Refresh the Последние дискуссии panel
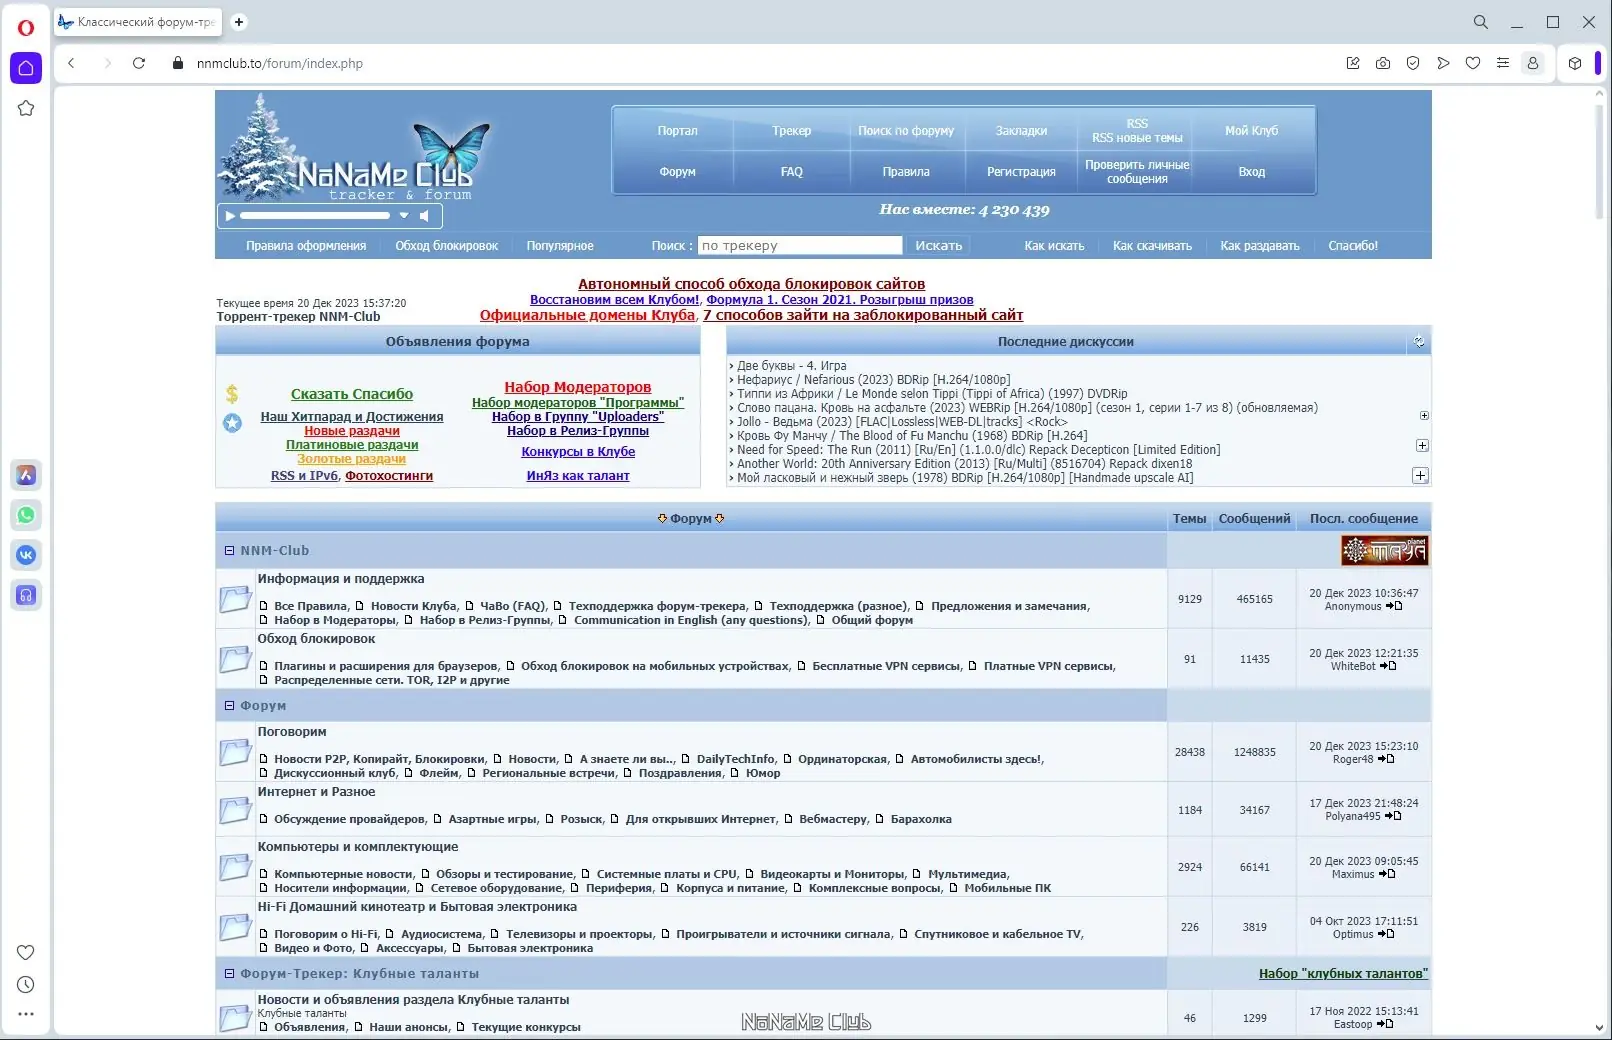The width and height of the screenshot is (1612, 1040). tap(1418, 342)
